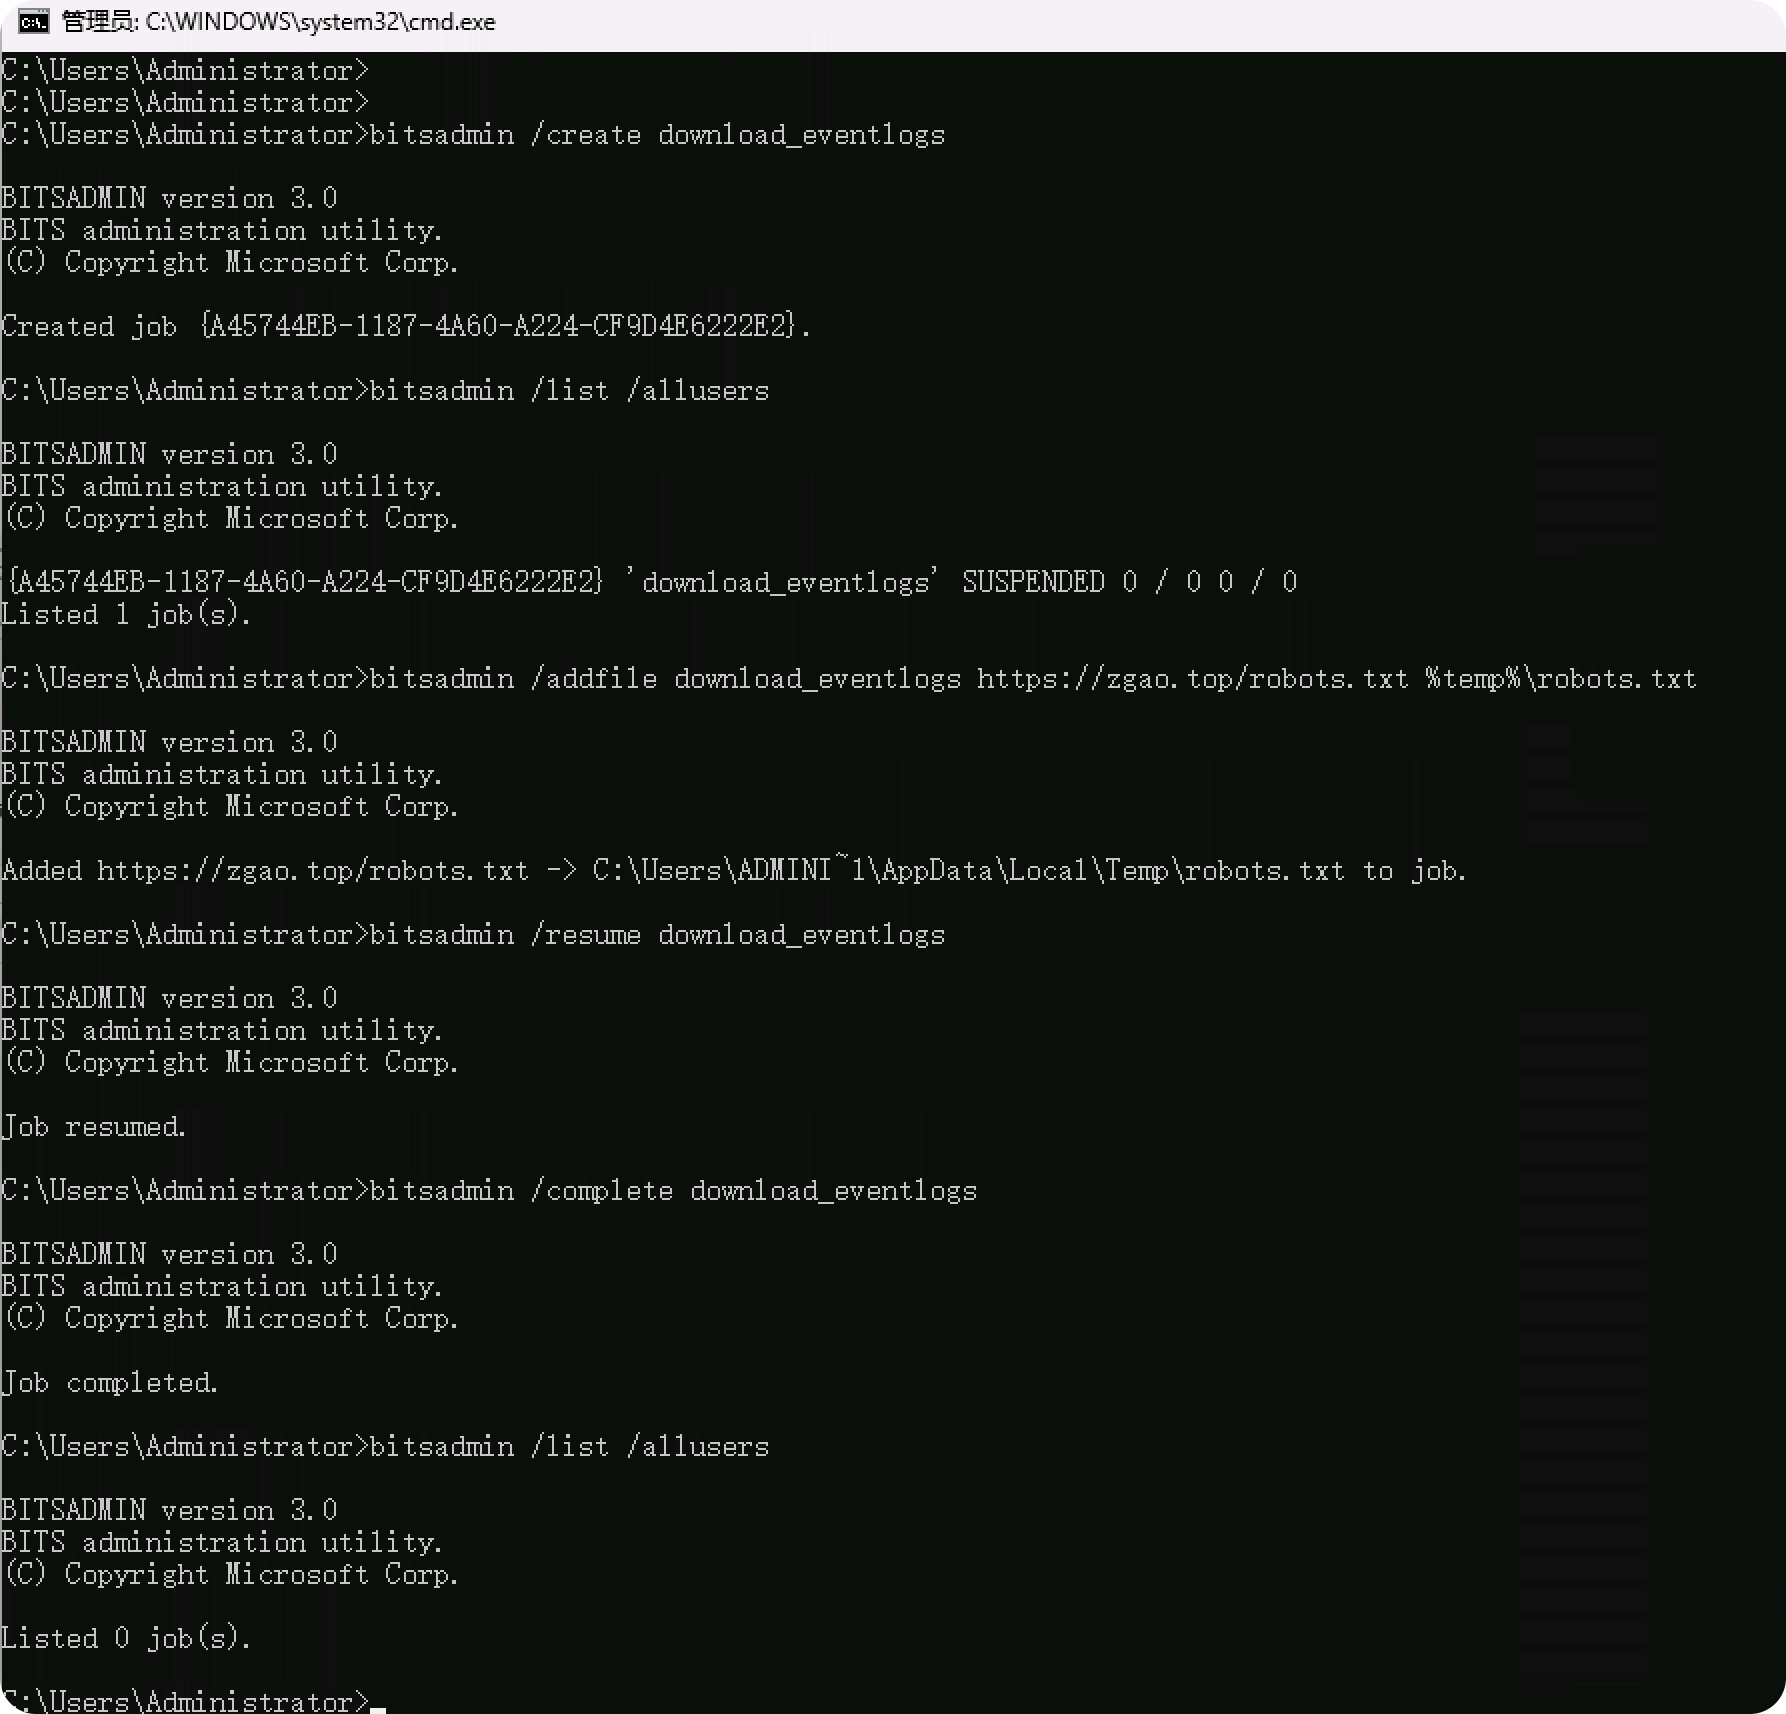
Task: Click the https://zgao.top/robots.txt URL in addfile command
Action: click(x=1192, y=679)
